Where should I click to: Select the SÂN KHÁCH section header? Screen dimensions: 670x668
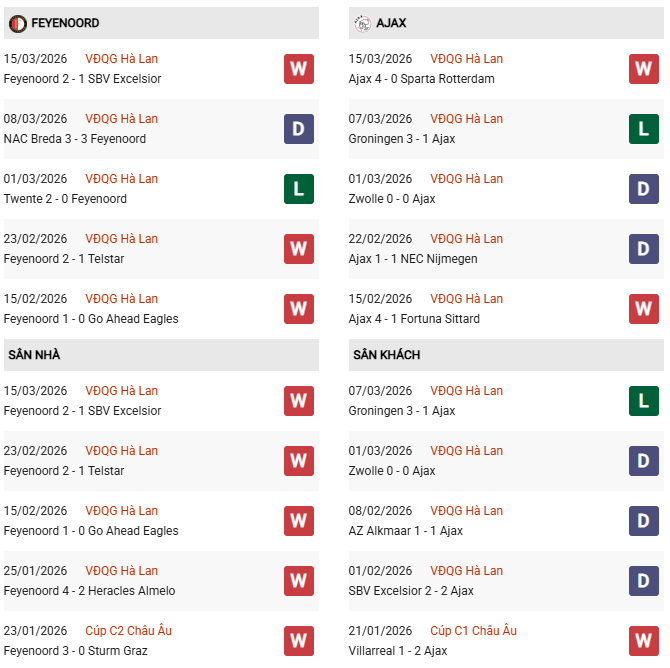pos(386,355)
